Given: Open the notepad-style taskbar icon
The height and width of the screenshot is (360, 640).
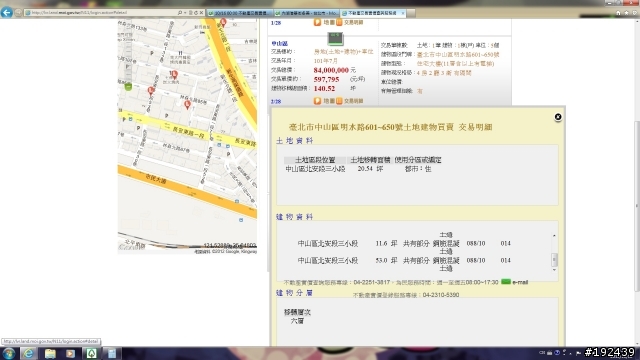Looking at the screenshot, I should [112, 353].
